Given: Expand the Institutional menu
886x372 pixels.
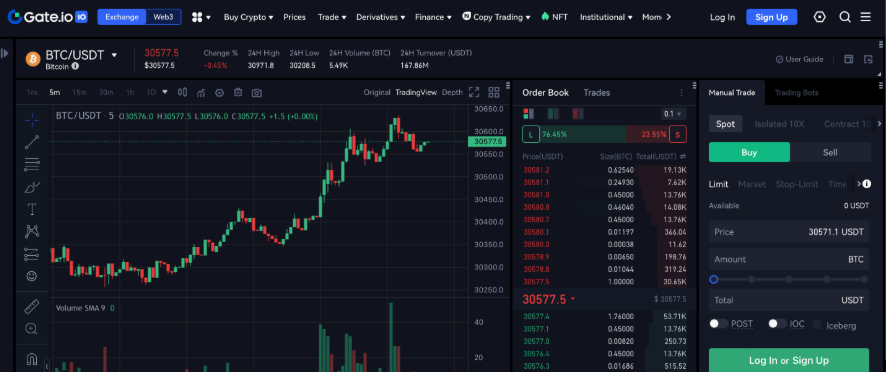Looking at the screenshot, I should pyautogui.click(x=606, y=17).
